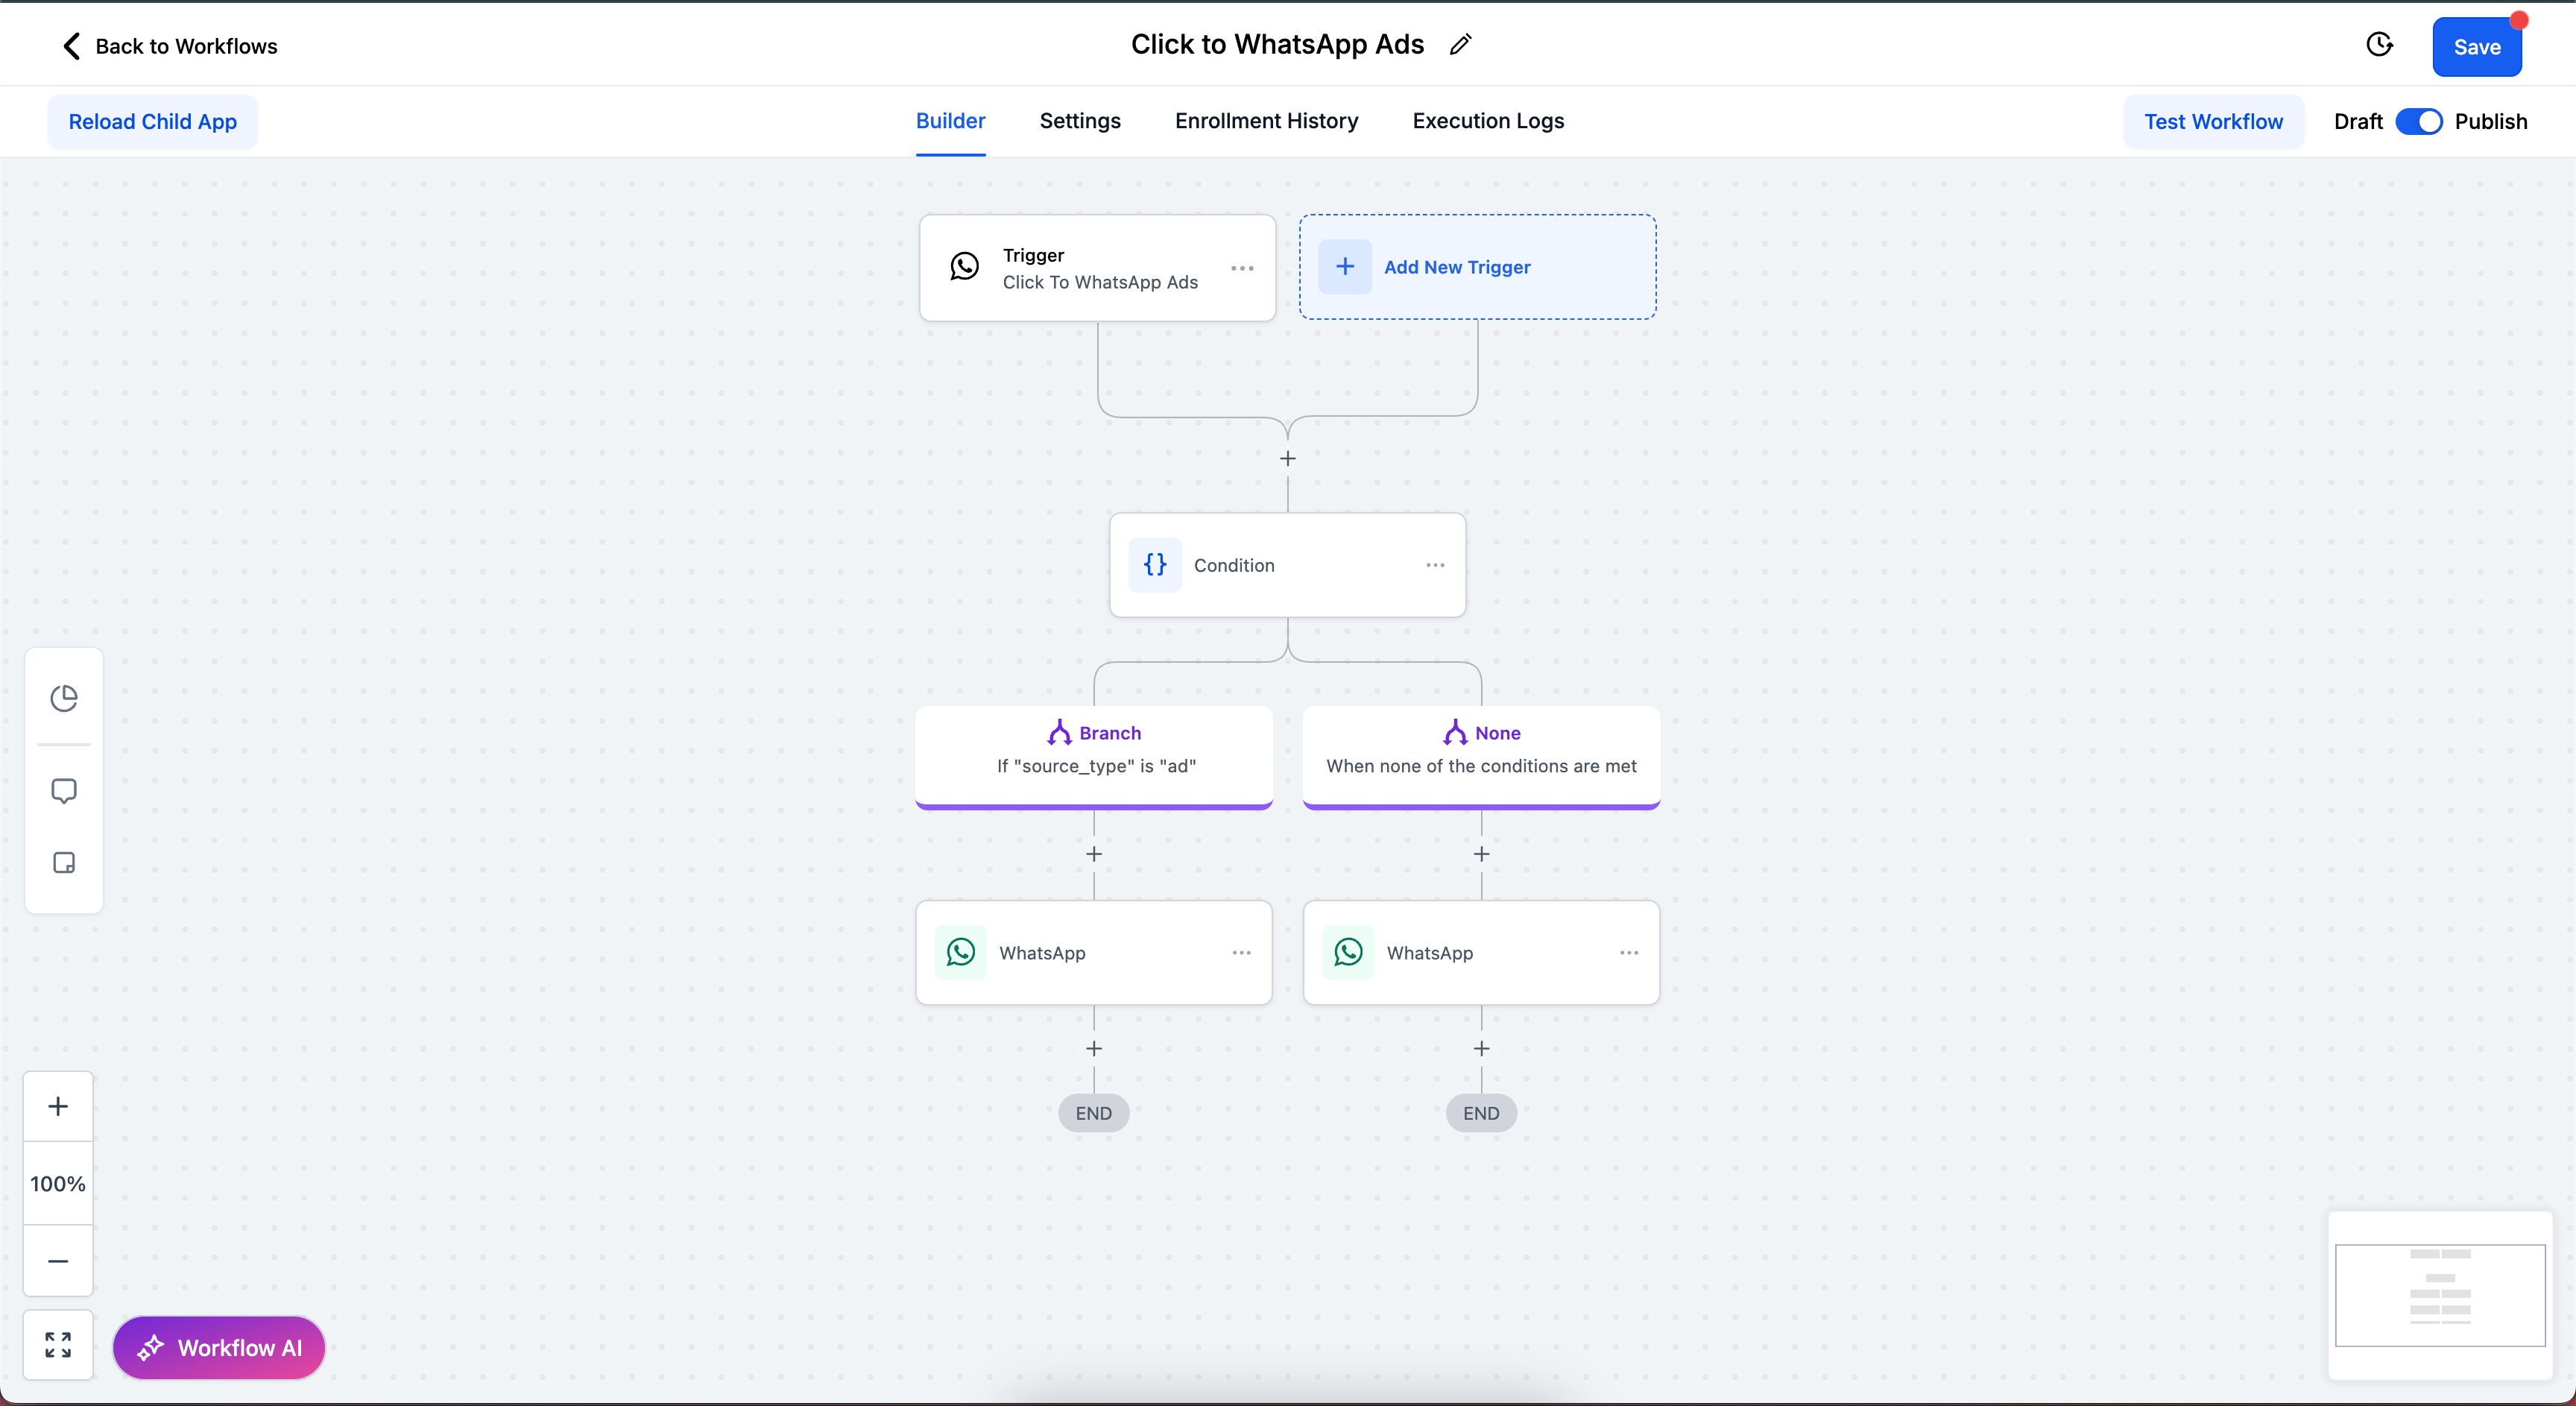This screenshot has width=2576, height=1406.
Task: Open the version history clock icon
Action: pyautogui.click(x=2379, y=45)
